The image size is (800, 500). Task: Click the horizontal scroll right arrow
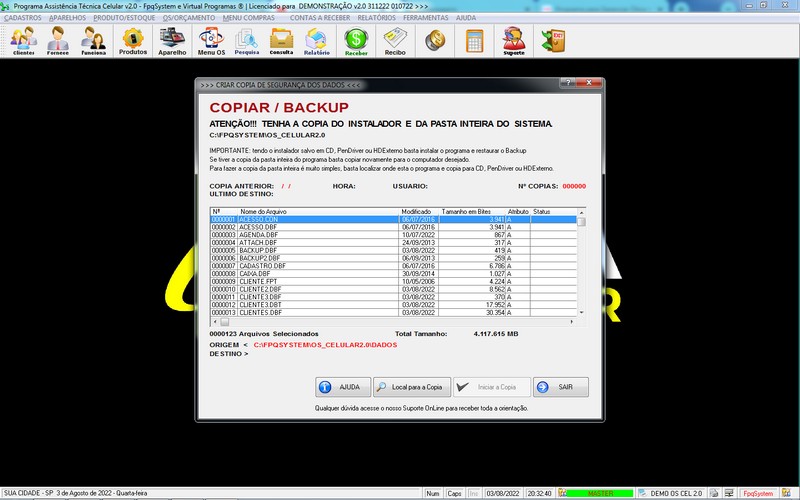(x=571, y=322)
